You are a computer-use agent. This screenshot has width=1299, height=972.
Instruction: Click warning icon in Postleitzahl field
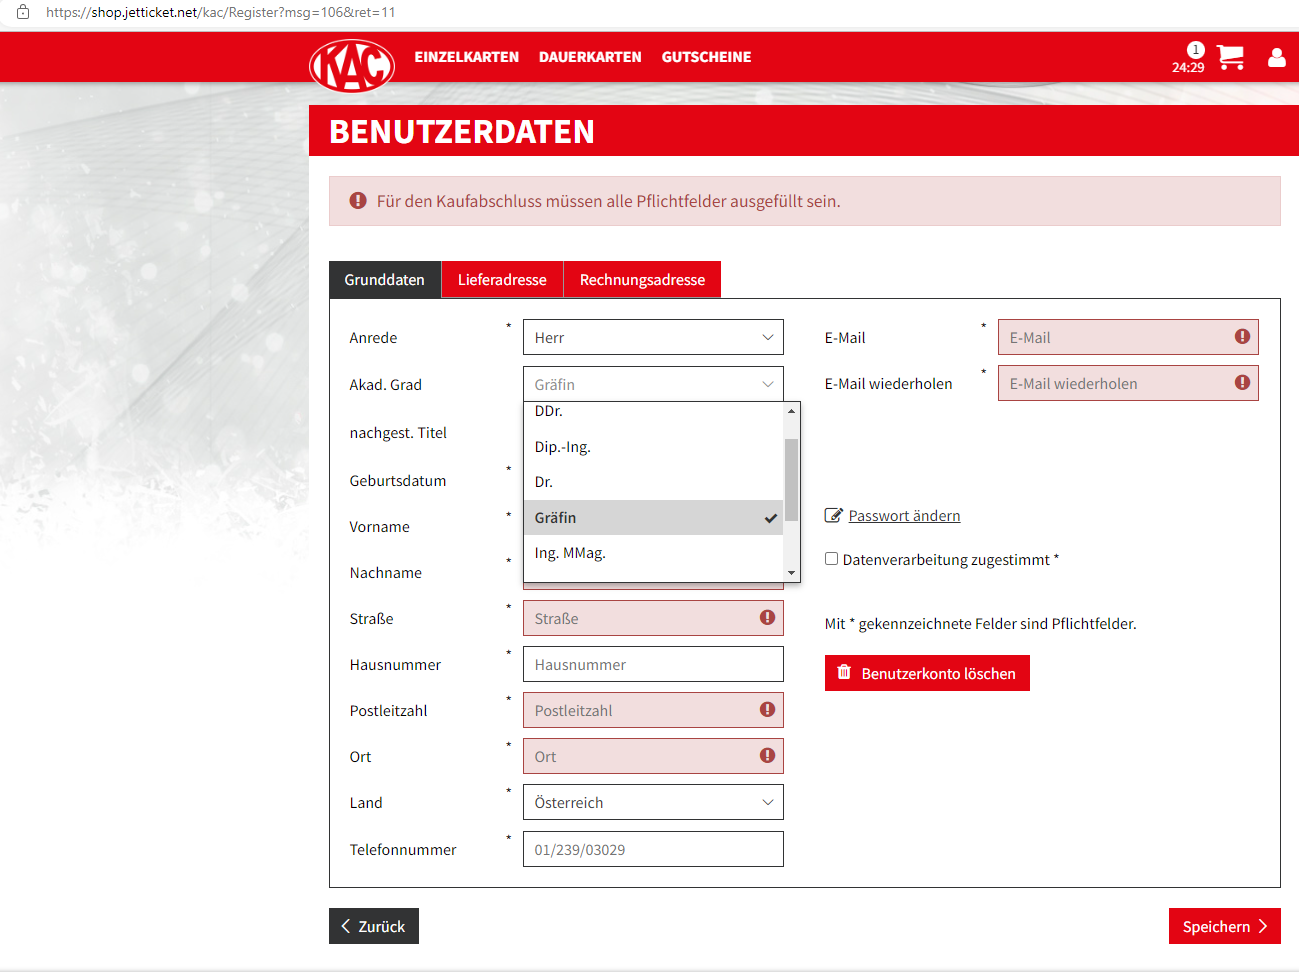tap(767, 710)
